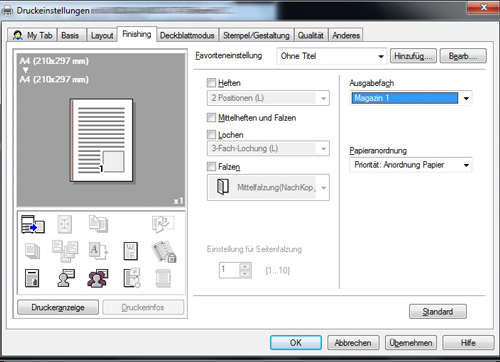Check the Lochen option
500x362 pixels.
point(211,135)
